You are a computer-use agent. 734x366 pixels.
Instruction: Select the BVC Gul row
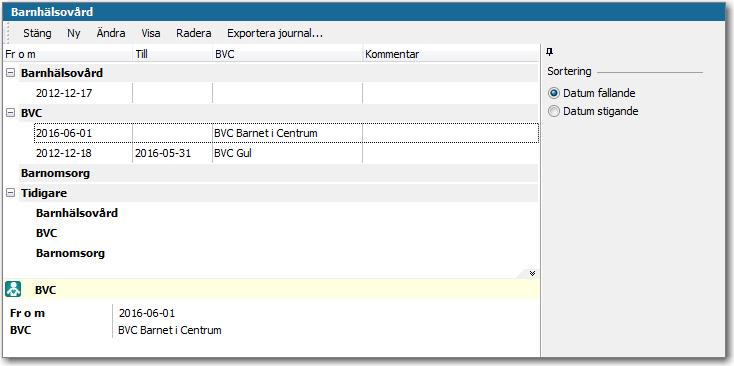(286, 153)
